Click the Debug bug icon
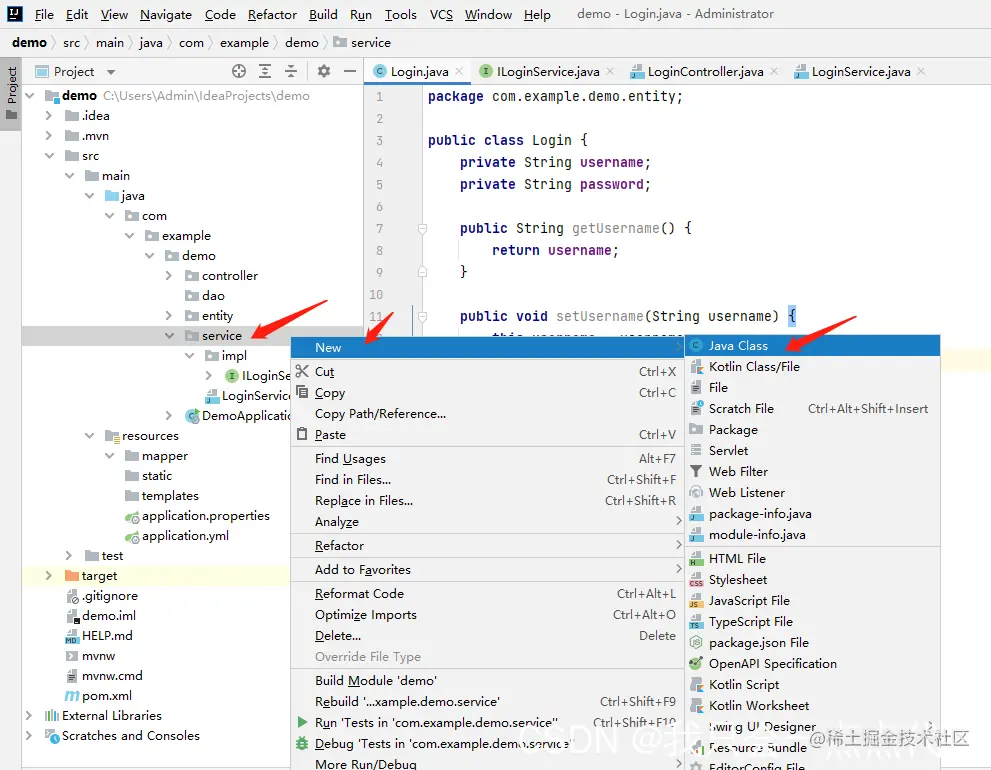The width and height of the screenshot is (991, 770). [302, 743]
